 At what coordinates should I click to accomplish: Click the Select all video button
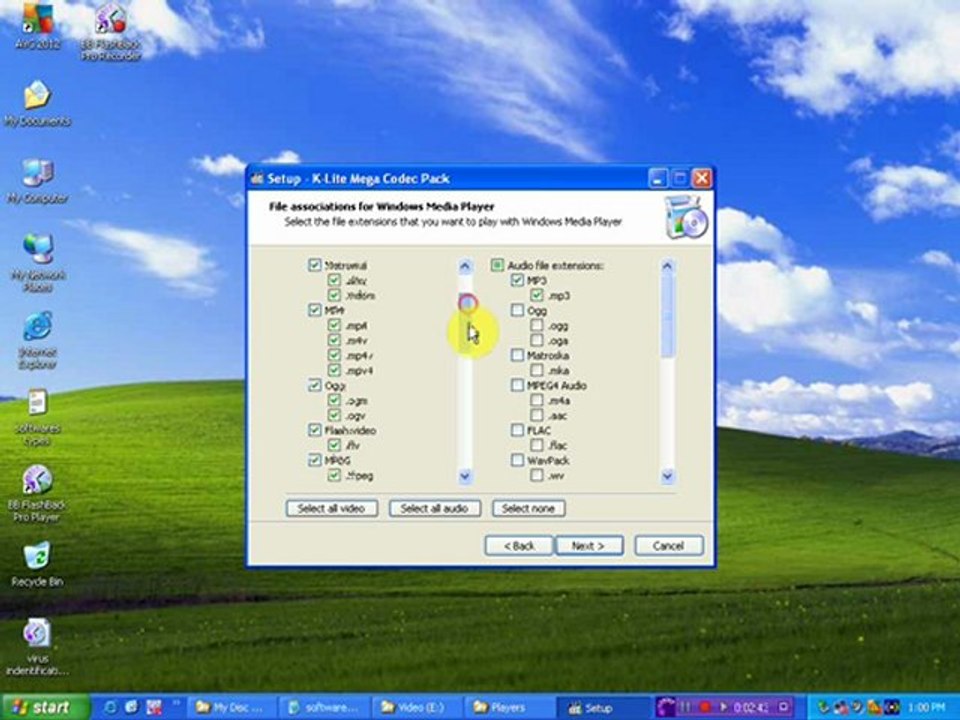(331, 508)
